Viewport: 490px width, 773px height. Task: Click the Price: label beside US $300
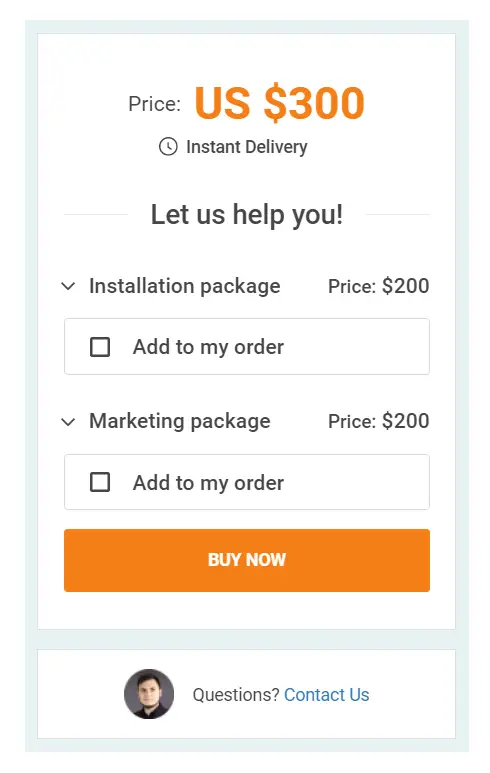click(154, 104)
